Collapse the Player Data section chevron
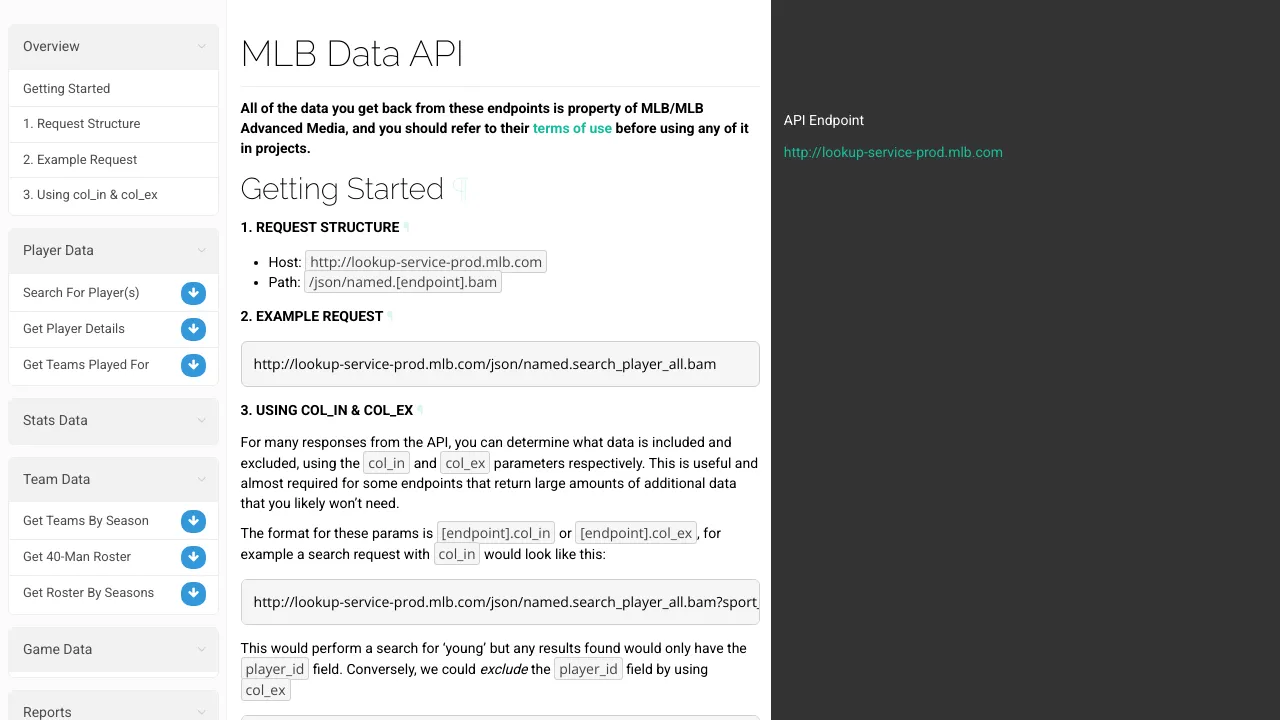The width and height of the screenshot is (1280, 720). (202, 251)
